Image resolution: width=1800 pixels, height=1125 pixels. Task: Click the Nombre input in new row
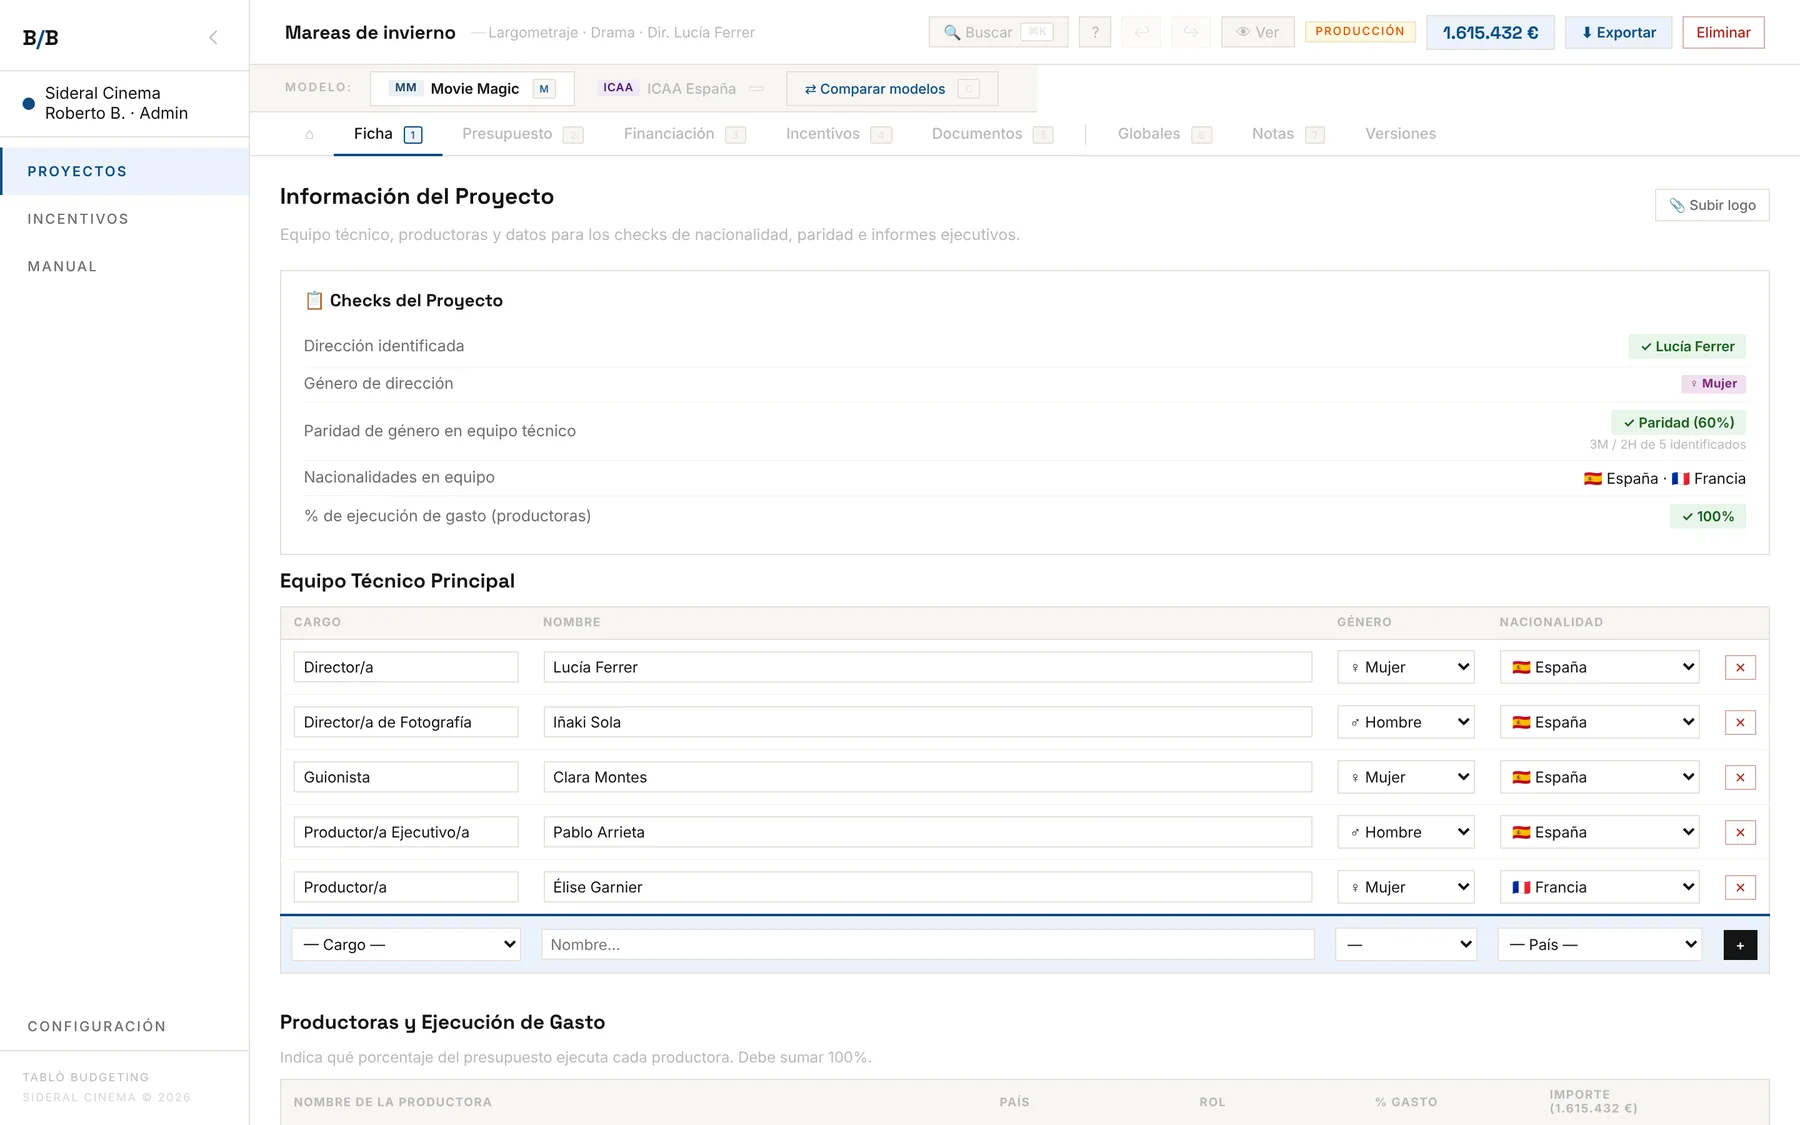click(x=928, y=945)
